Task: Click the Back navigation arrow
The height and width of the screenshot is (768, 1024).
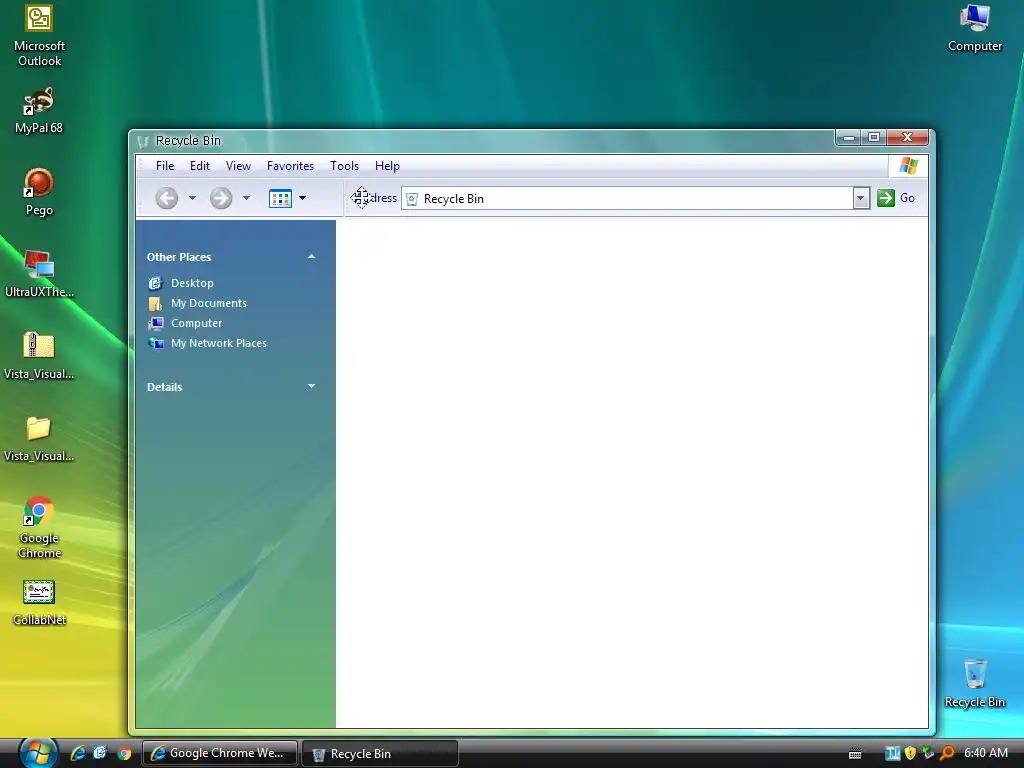Action: coord(167,198)
